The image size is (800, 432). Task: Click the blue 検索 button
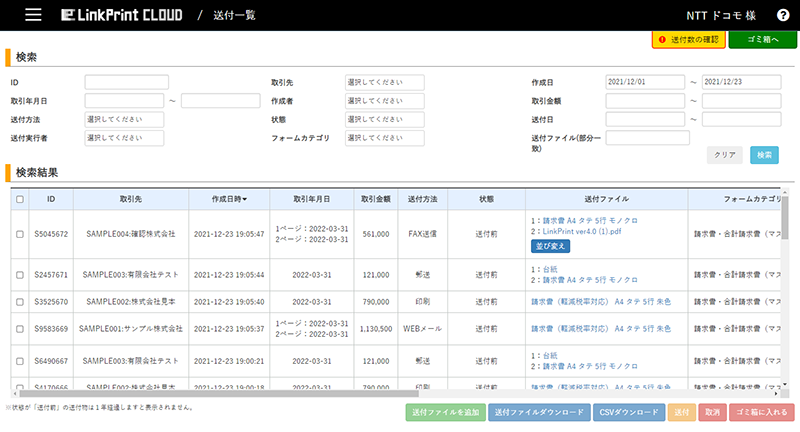[x=764, y=155]
